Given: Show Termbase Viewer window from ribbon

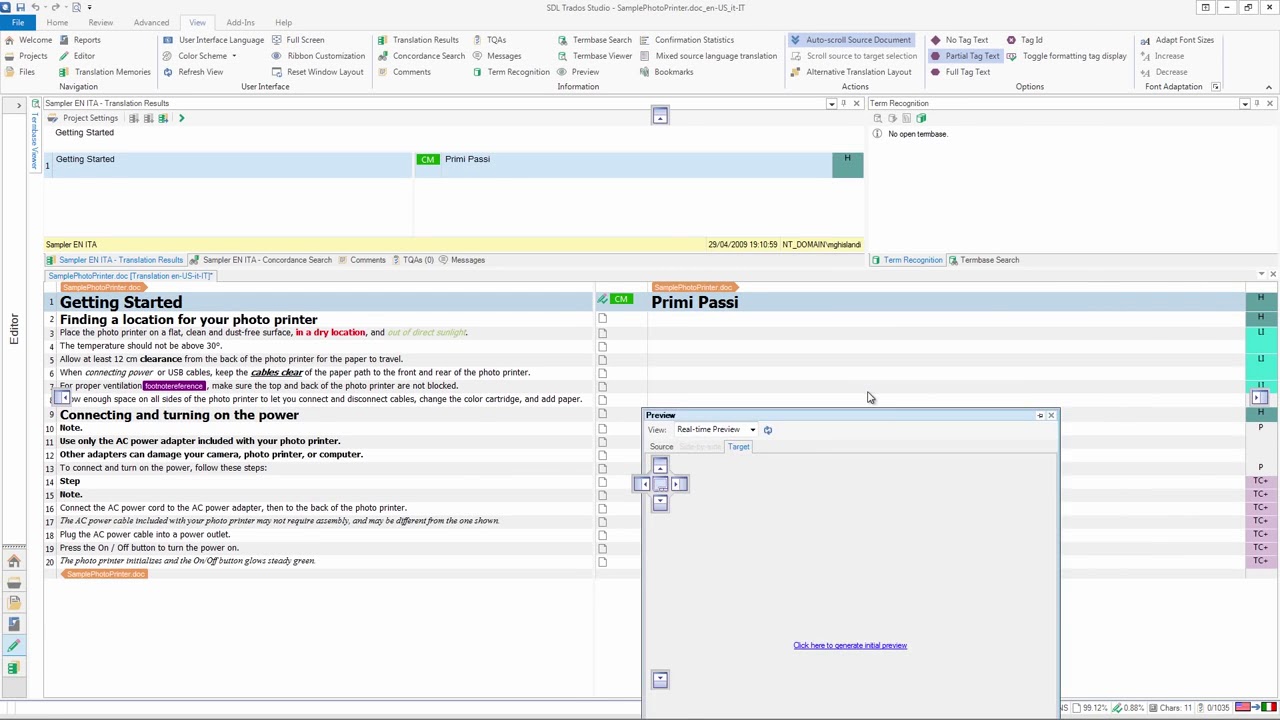Looking at the screenshot, I should (594, 56).
